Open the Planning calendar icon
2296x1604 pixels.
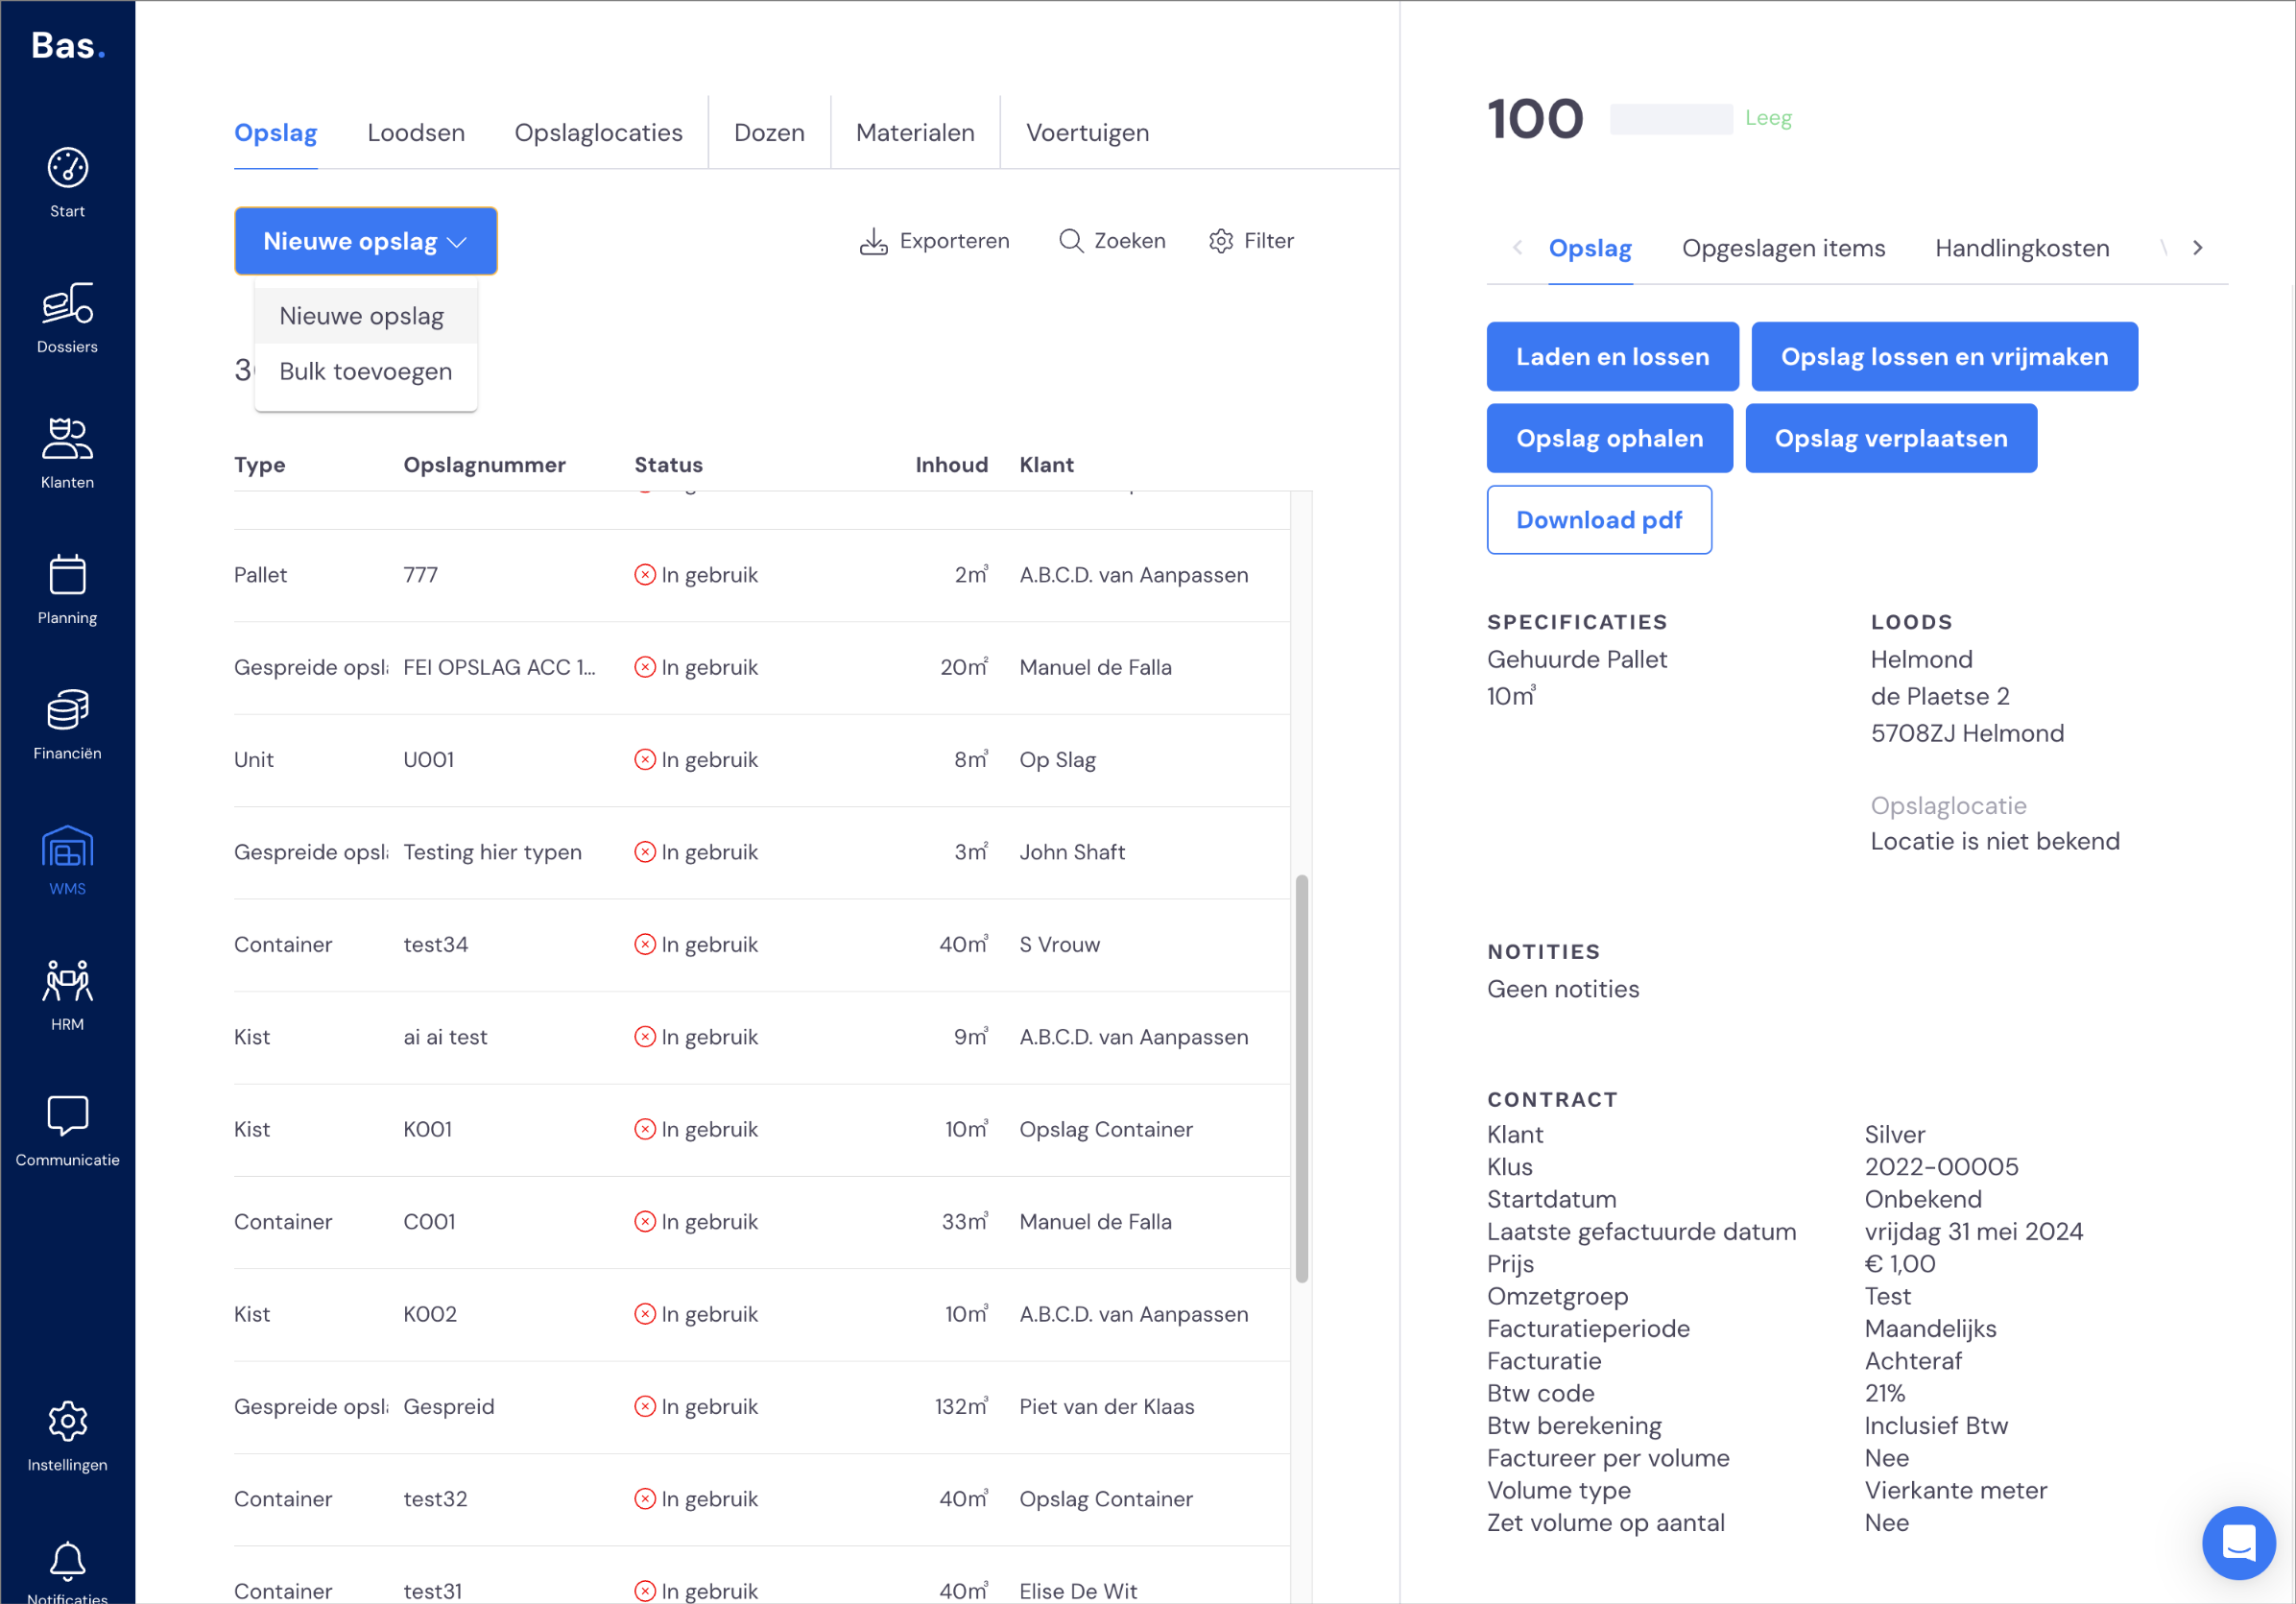[67, 574]
